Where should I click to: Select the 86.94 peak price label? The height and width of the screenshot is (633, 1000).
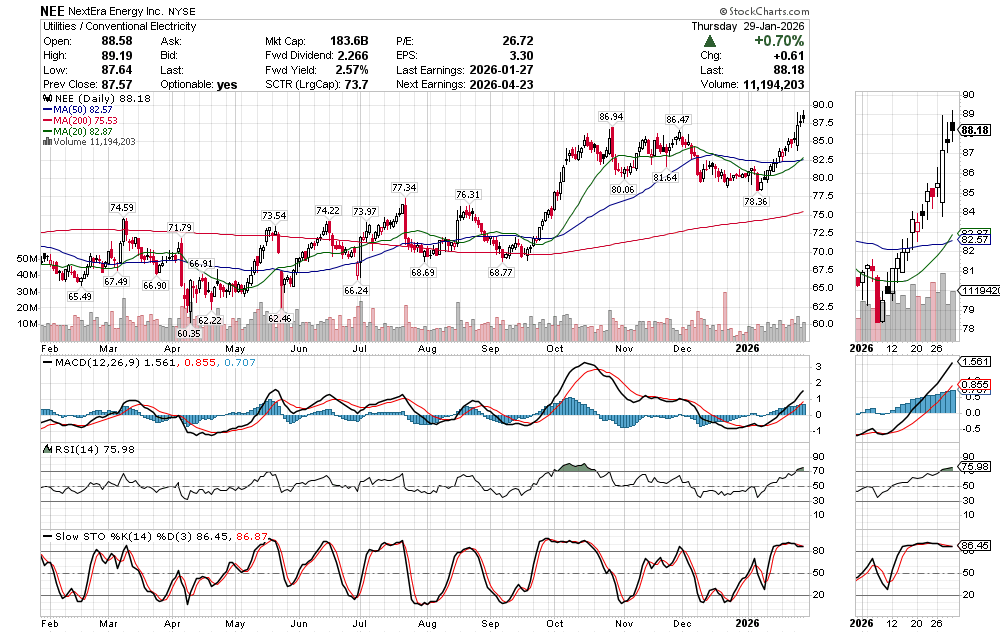tap(611, 117)
